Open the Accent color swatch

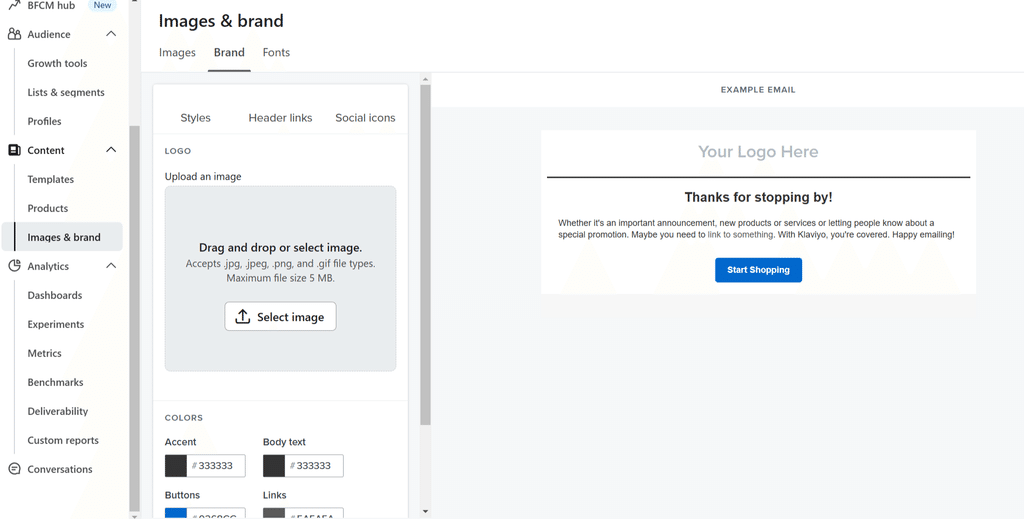tap(176, 466)
